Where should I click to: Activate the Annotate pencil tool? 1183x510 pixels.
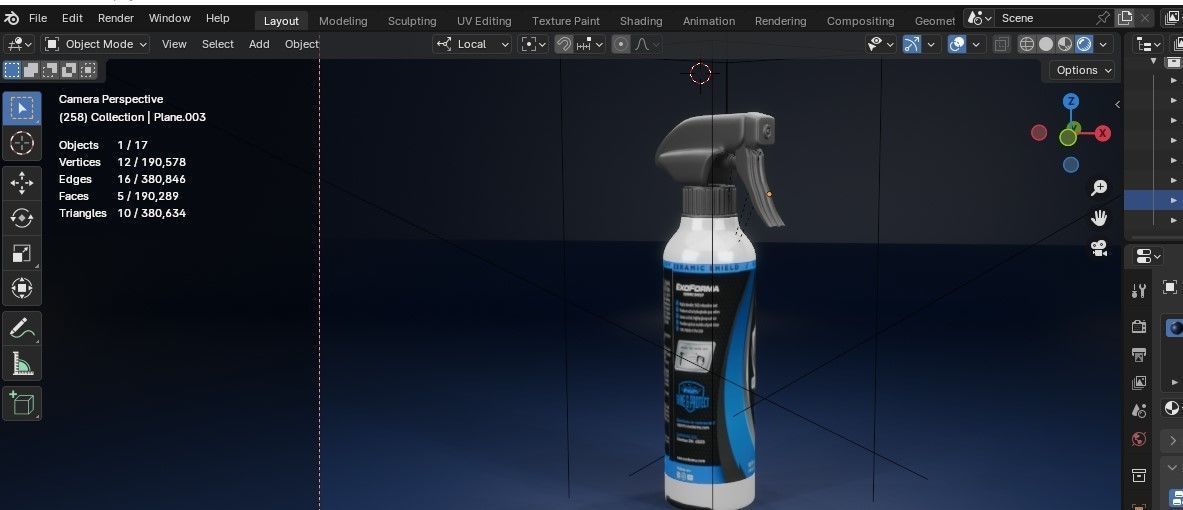[x=22, y=328]
